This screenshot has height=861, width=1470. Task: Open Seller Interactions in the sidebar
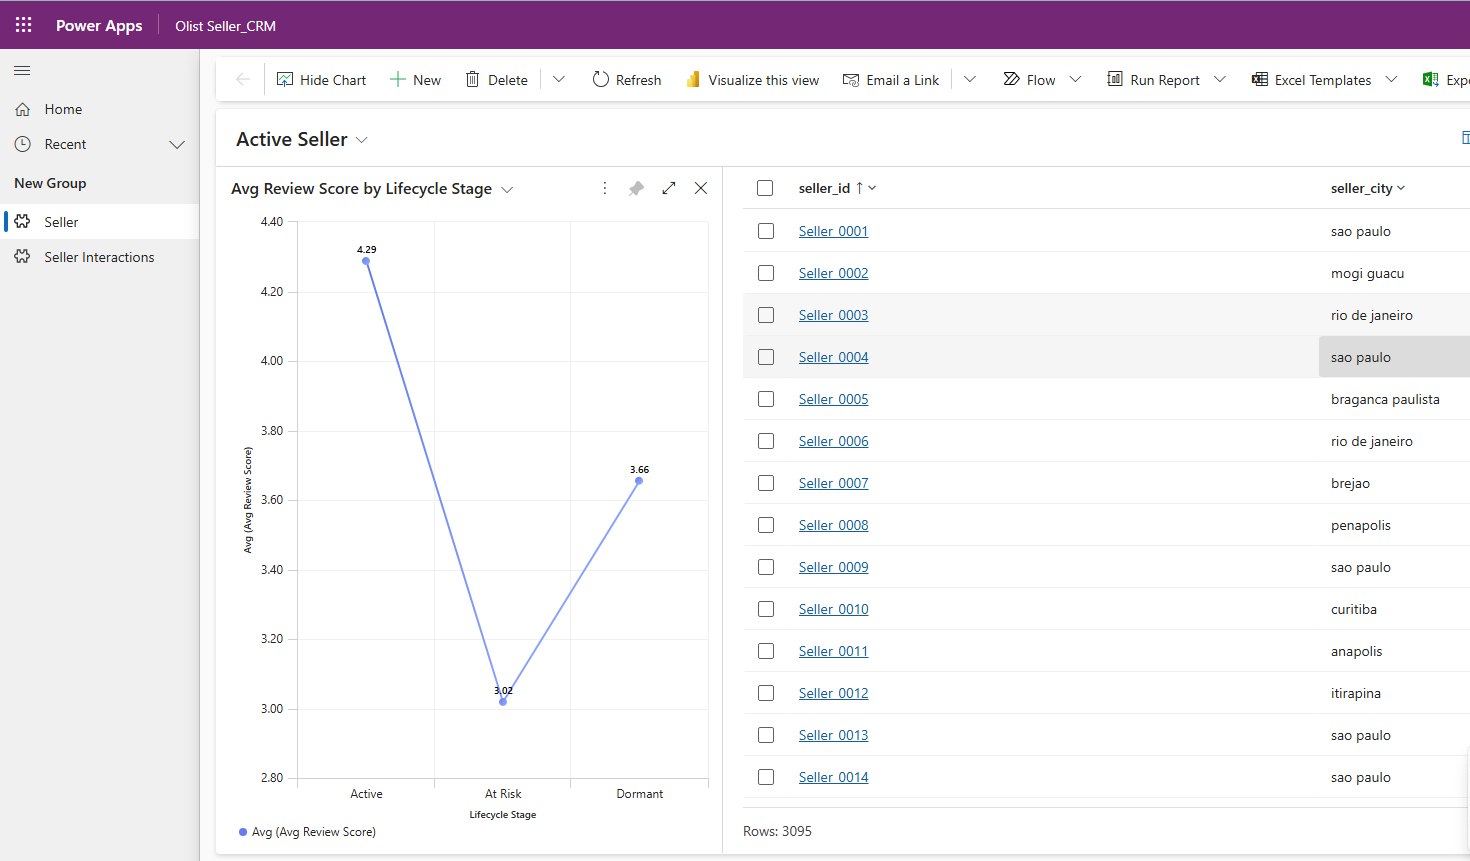point(99,257)
